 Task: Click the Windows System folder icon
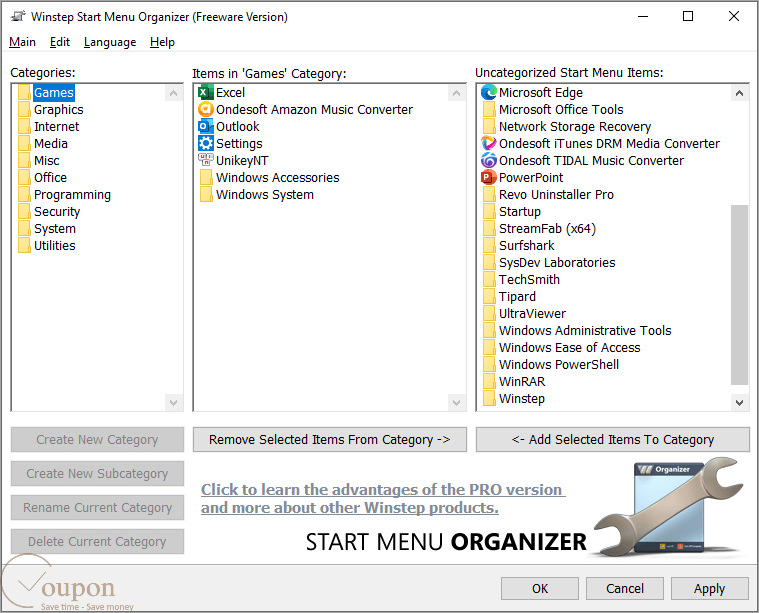point(206,194)
